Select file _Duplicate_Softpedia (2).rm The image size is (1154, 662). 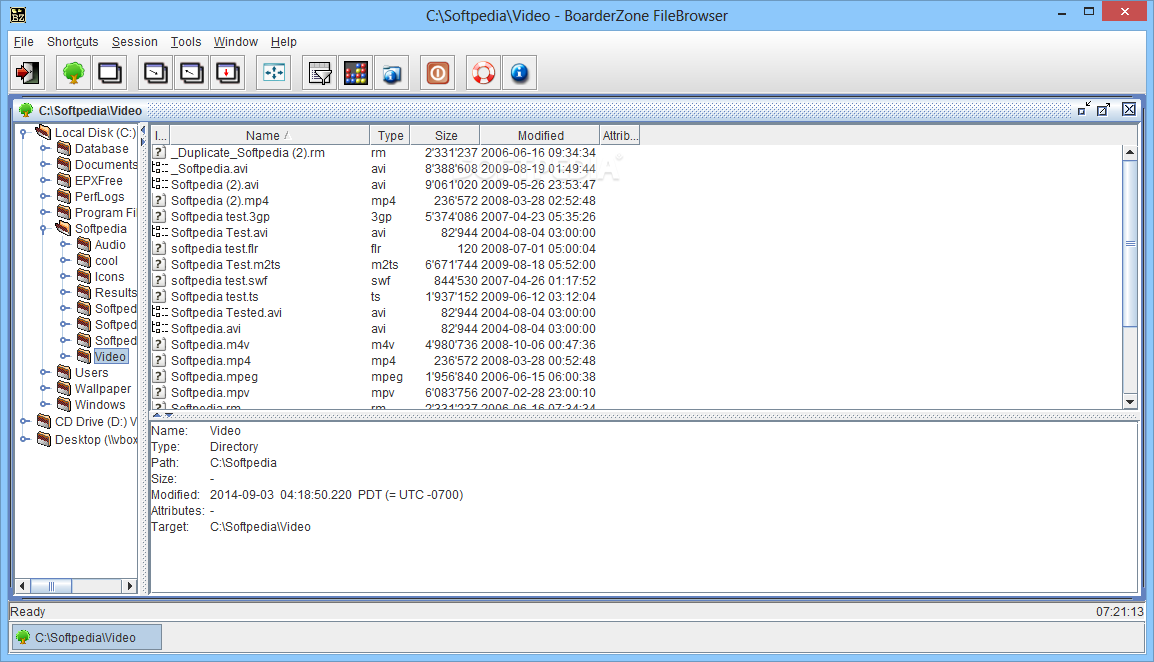pos(248,153)
